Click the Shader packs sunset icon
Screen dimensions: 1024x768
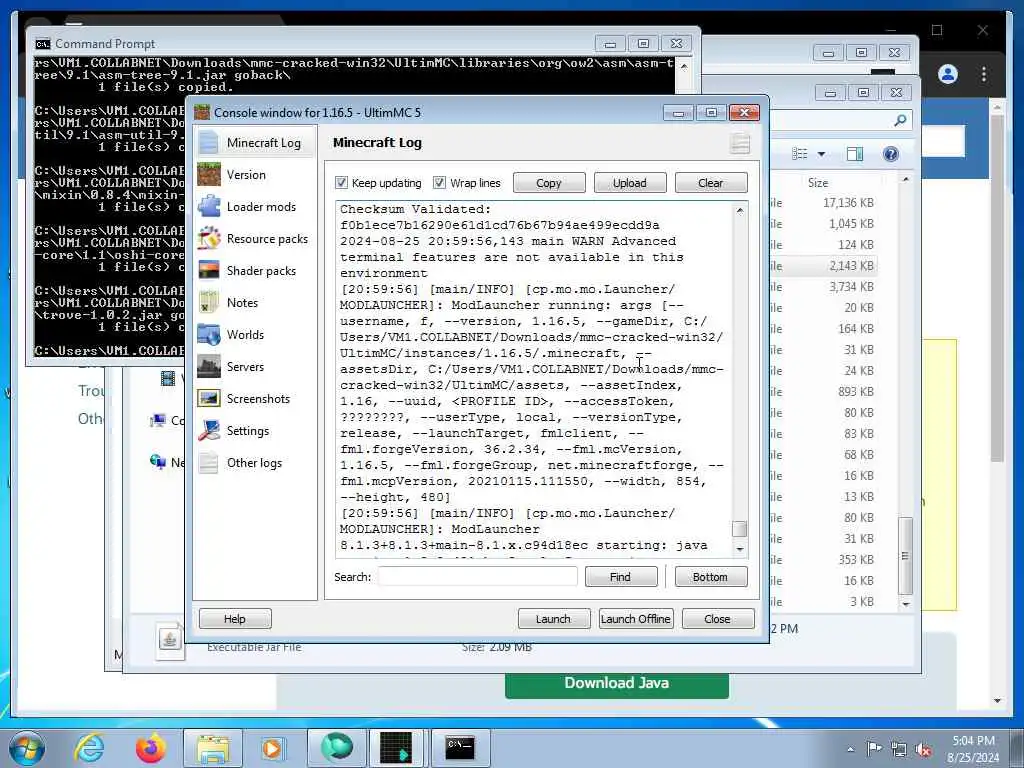pyautogui.click(x=208, y=270)
